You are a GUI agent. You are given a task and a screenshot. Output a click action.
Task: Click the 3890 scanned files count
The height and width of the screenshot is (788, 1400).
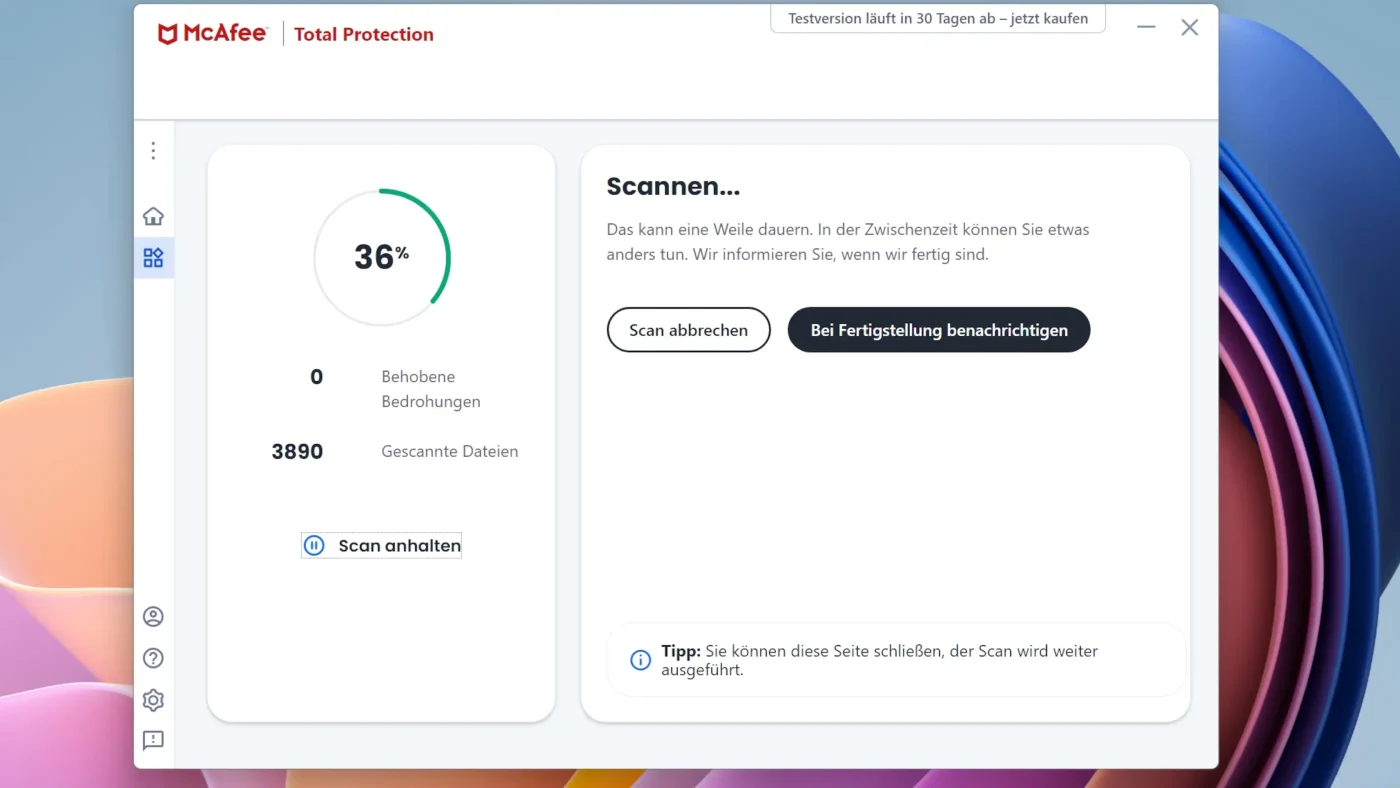point(297,451)
